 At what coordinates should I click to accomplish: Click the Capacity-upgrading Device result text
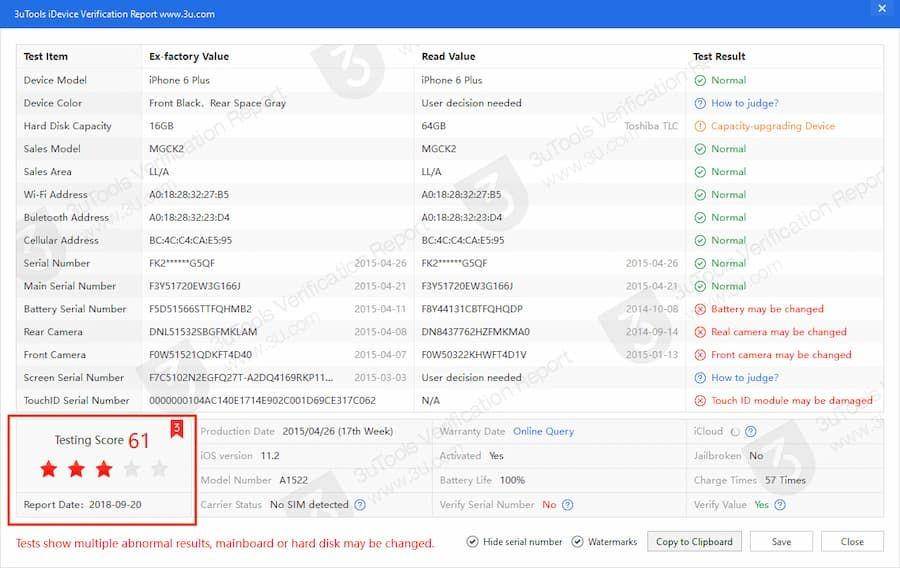click(x=773, y=126)
